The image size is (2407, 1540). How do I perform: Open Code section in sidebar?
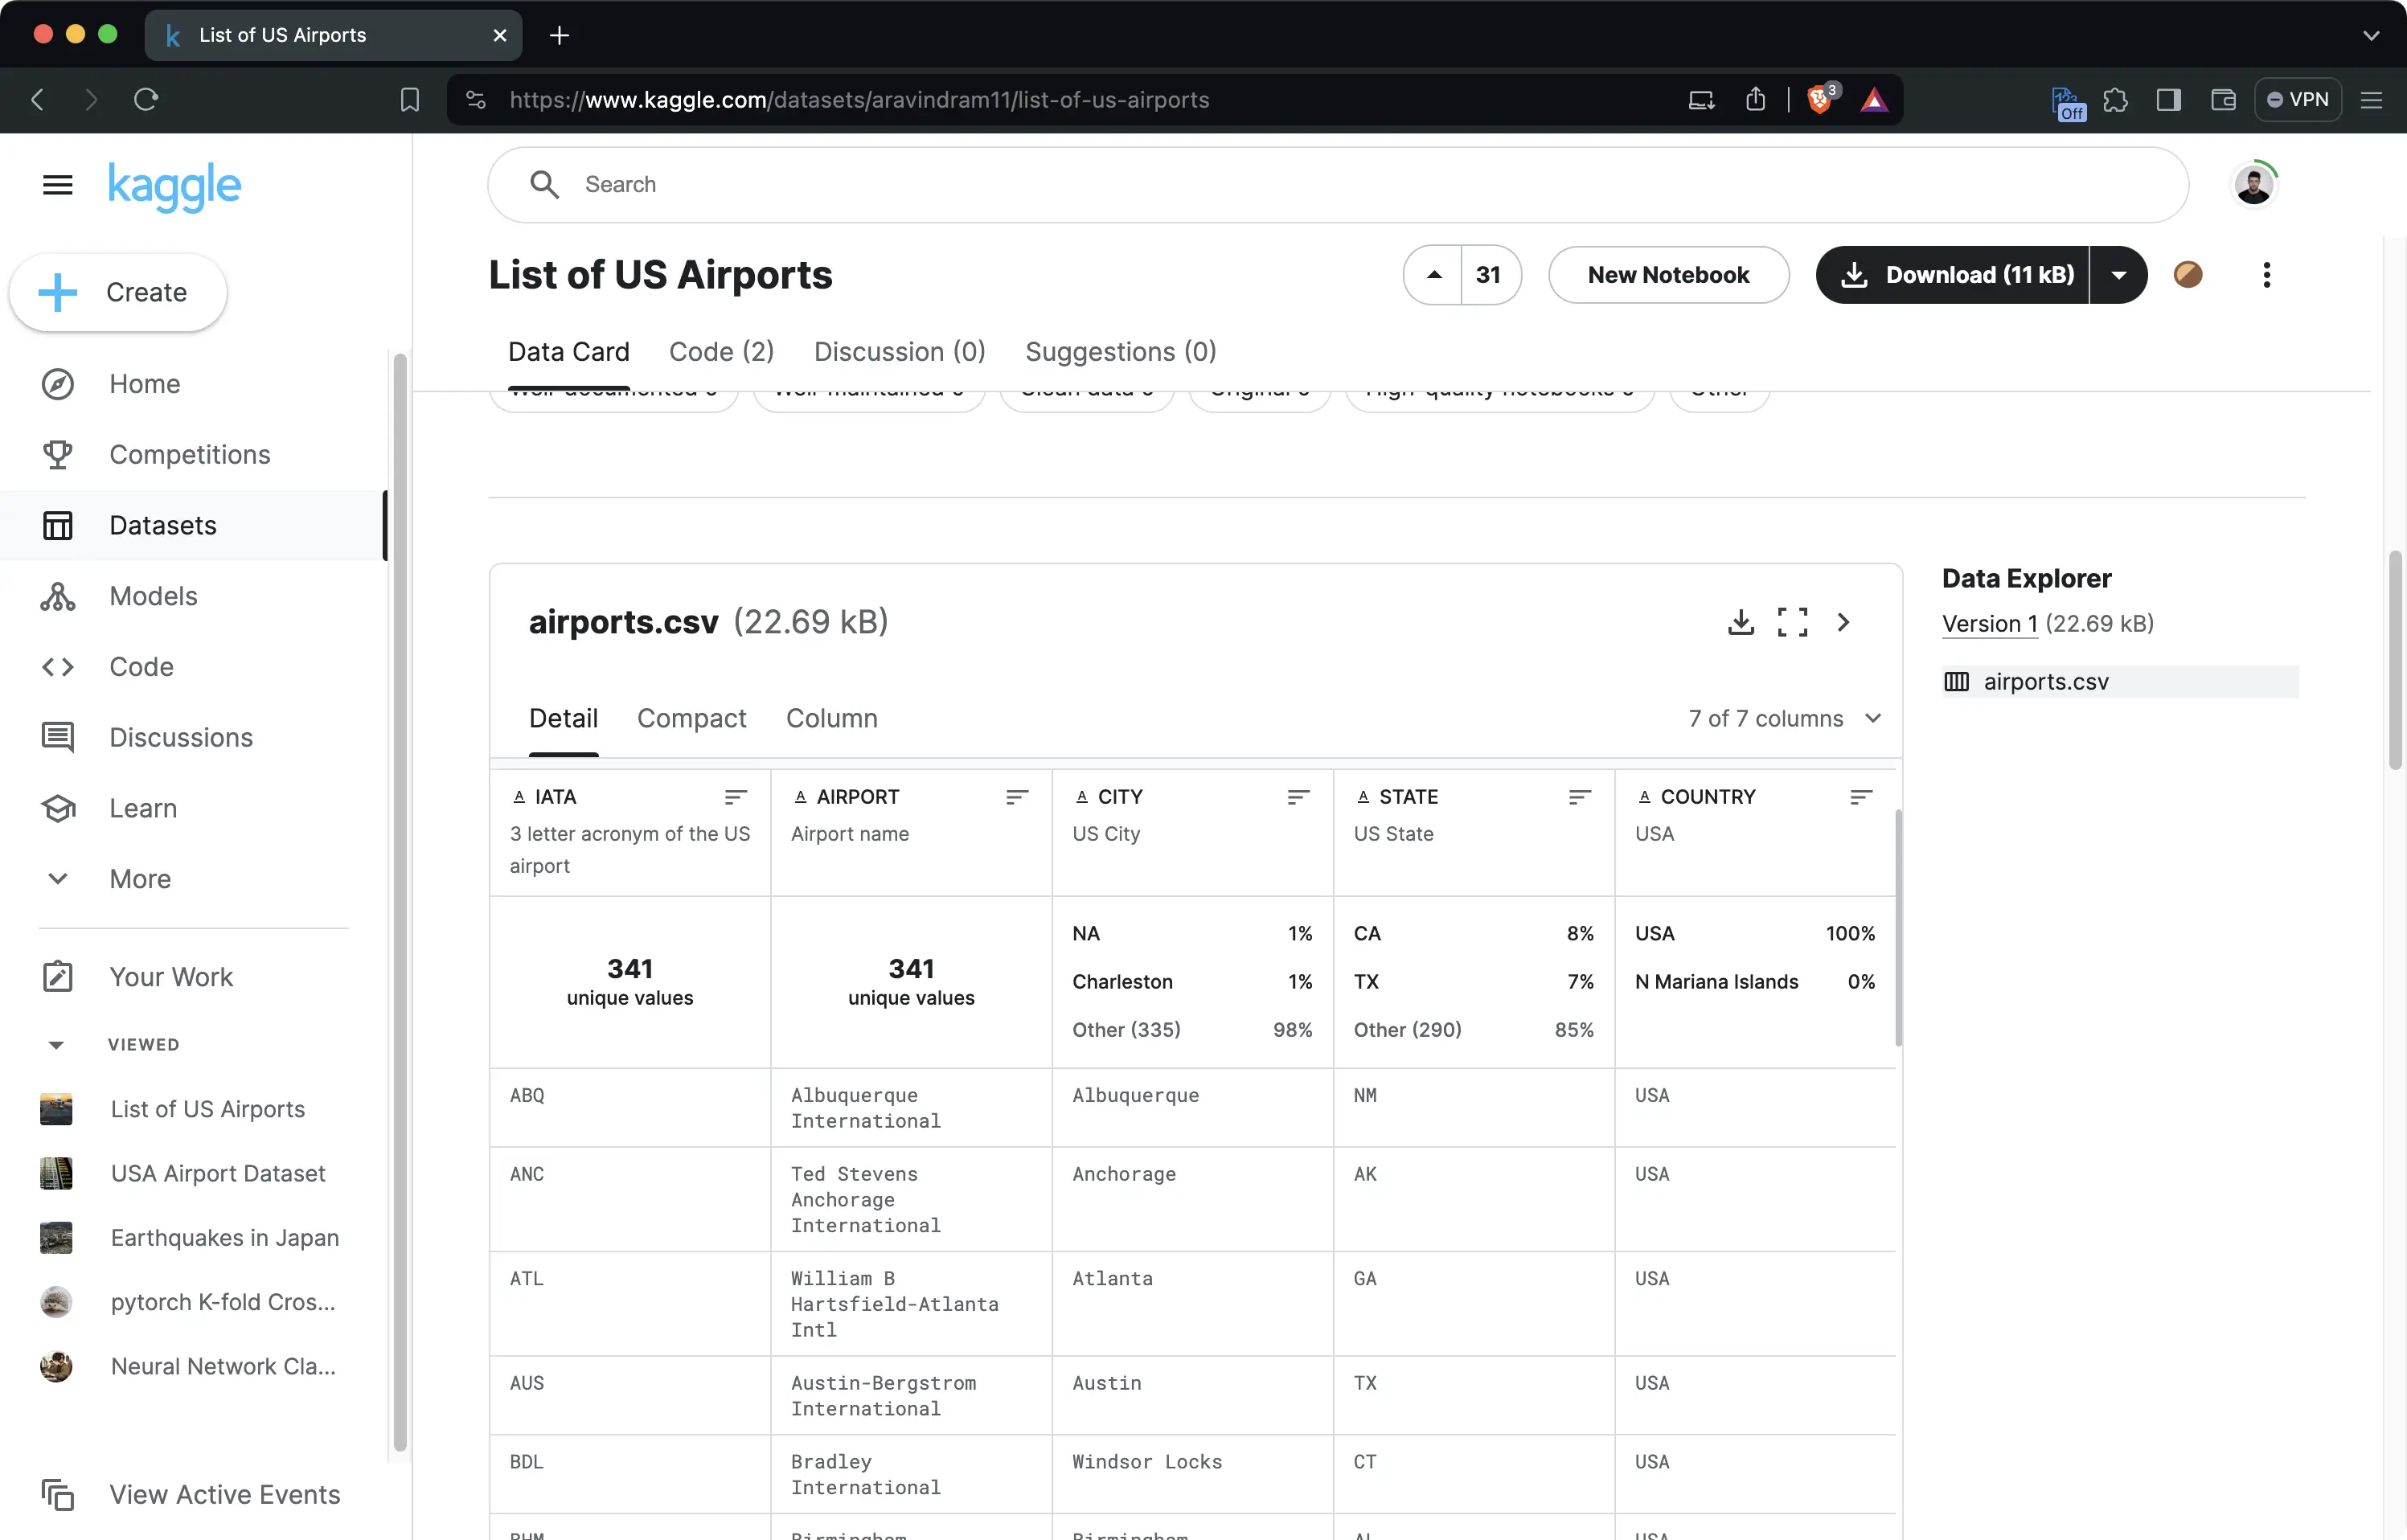point(194,667)
